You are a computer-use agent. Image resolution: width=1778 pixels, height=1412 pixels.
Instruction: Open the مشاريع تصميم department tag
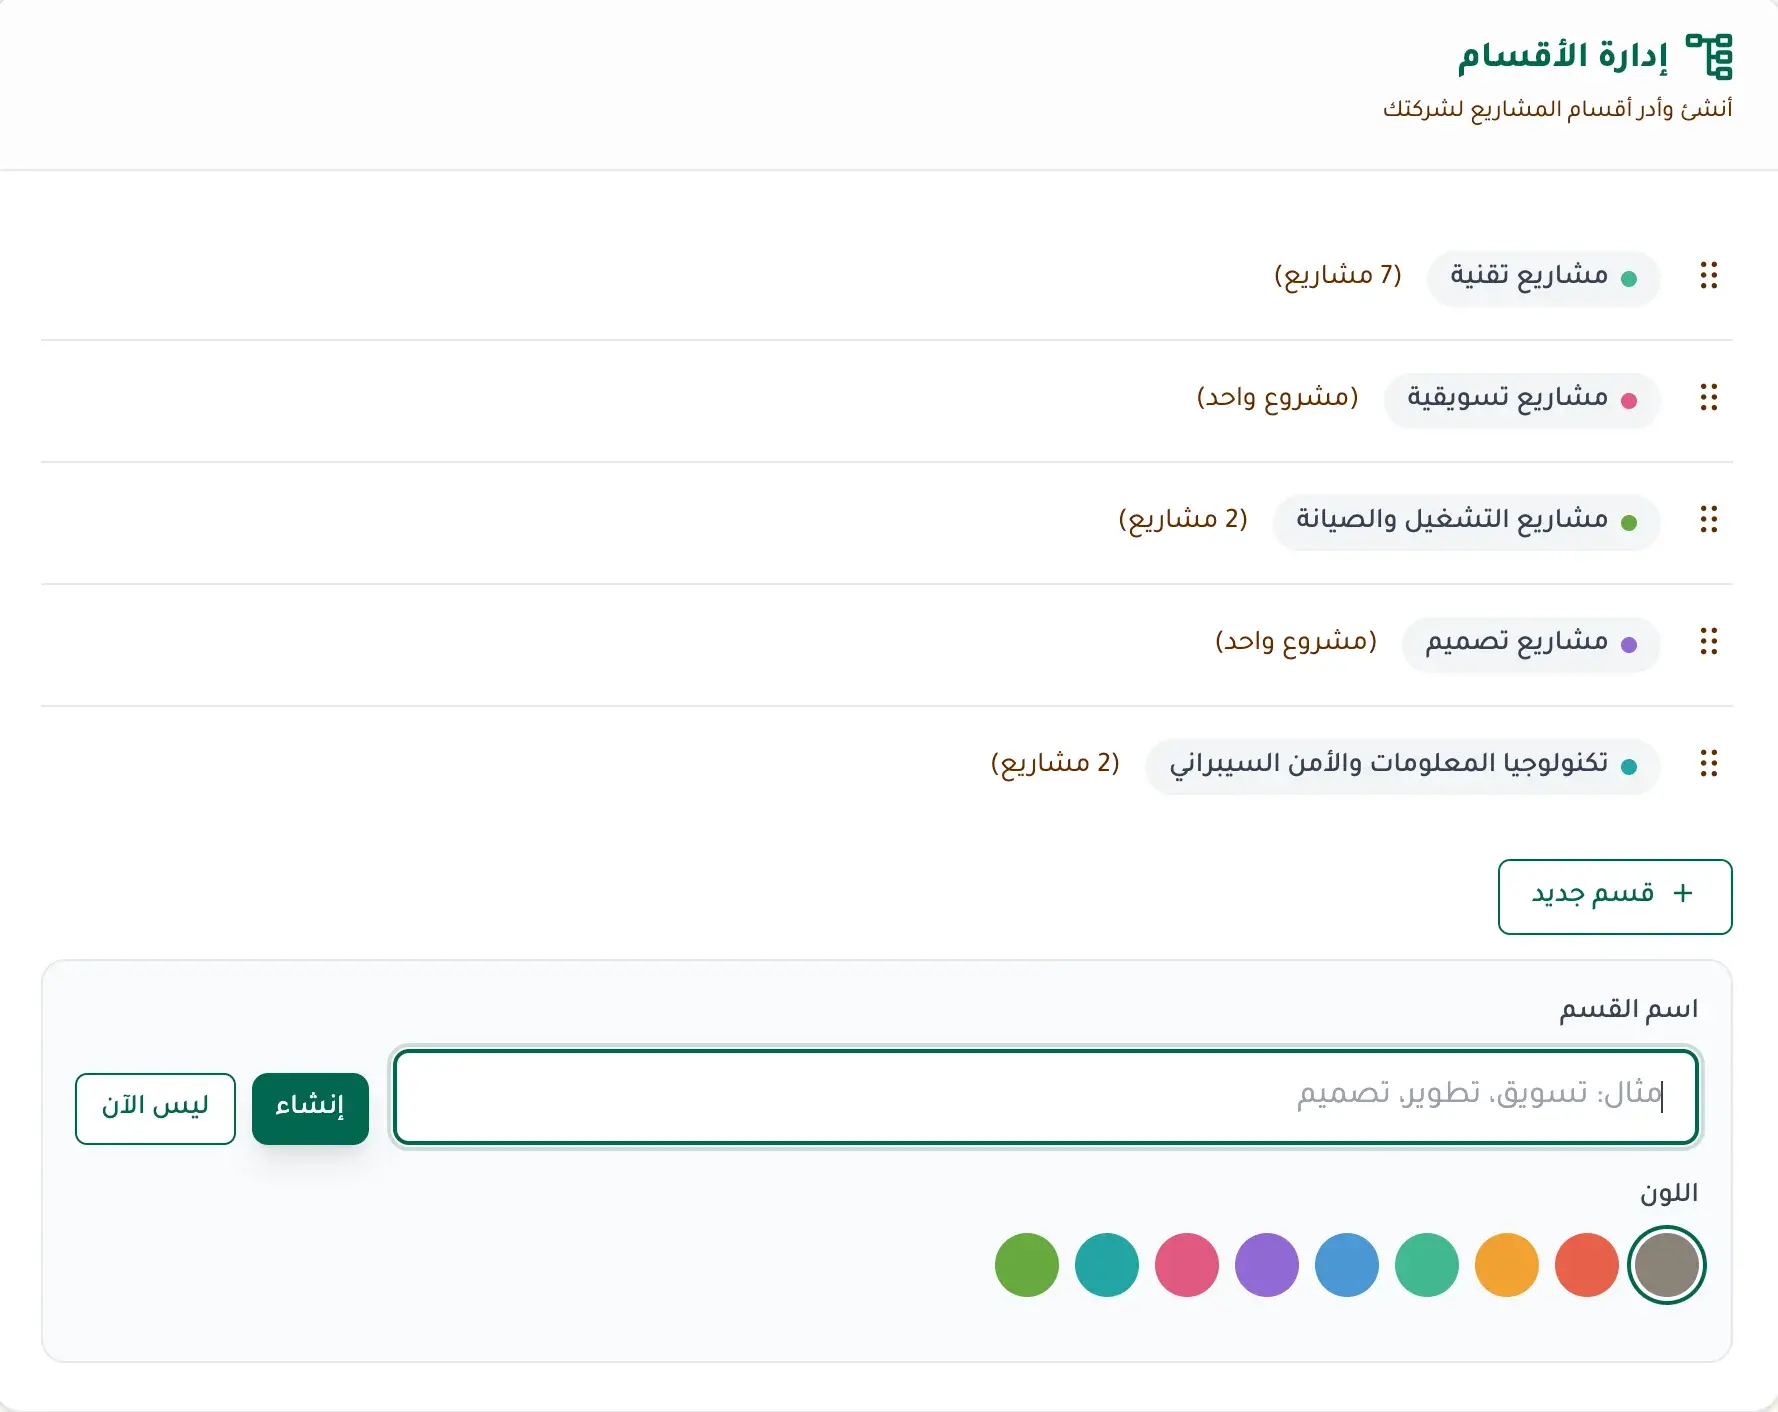pos(1531,643)
